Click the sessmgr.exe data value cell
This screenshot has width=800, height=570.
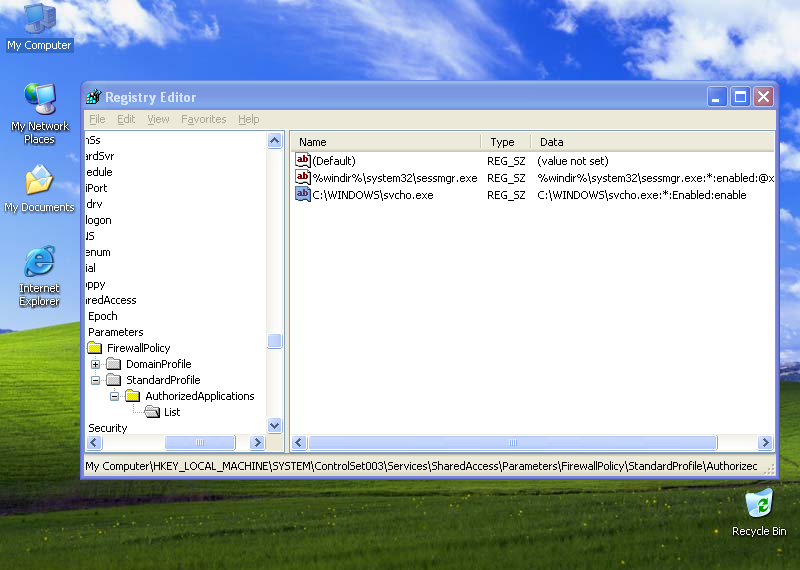point(655,178)
